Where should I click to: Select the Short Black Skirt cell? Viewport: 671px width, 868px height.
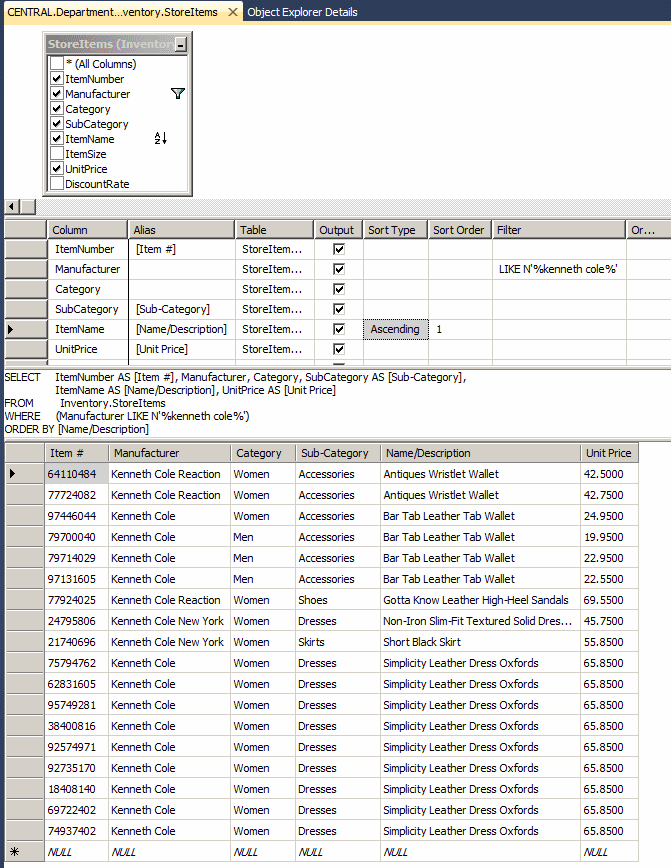click(x=480, y=642)
